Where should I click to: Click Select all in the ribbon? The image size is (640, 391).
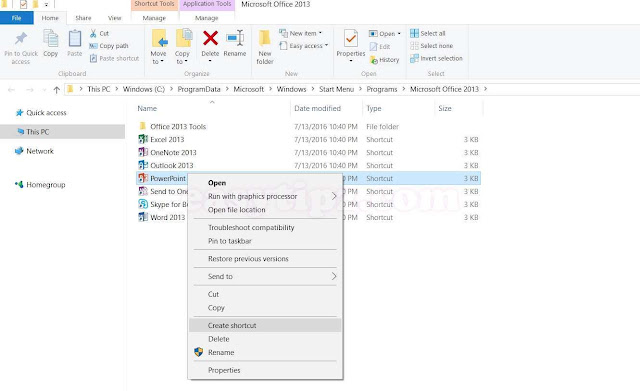[428, 33]
